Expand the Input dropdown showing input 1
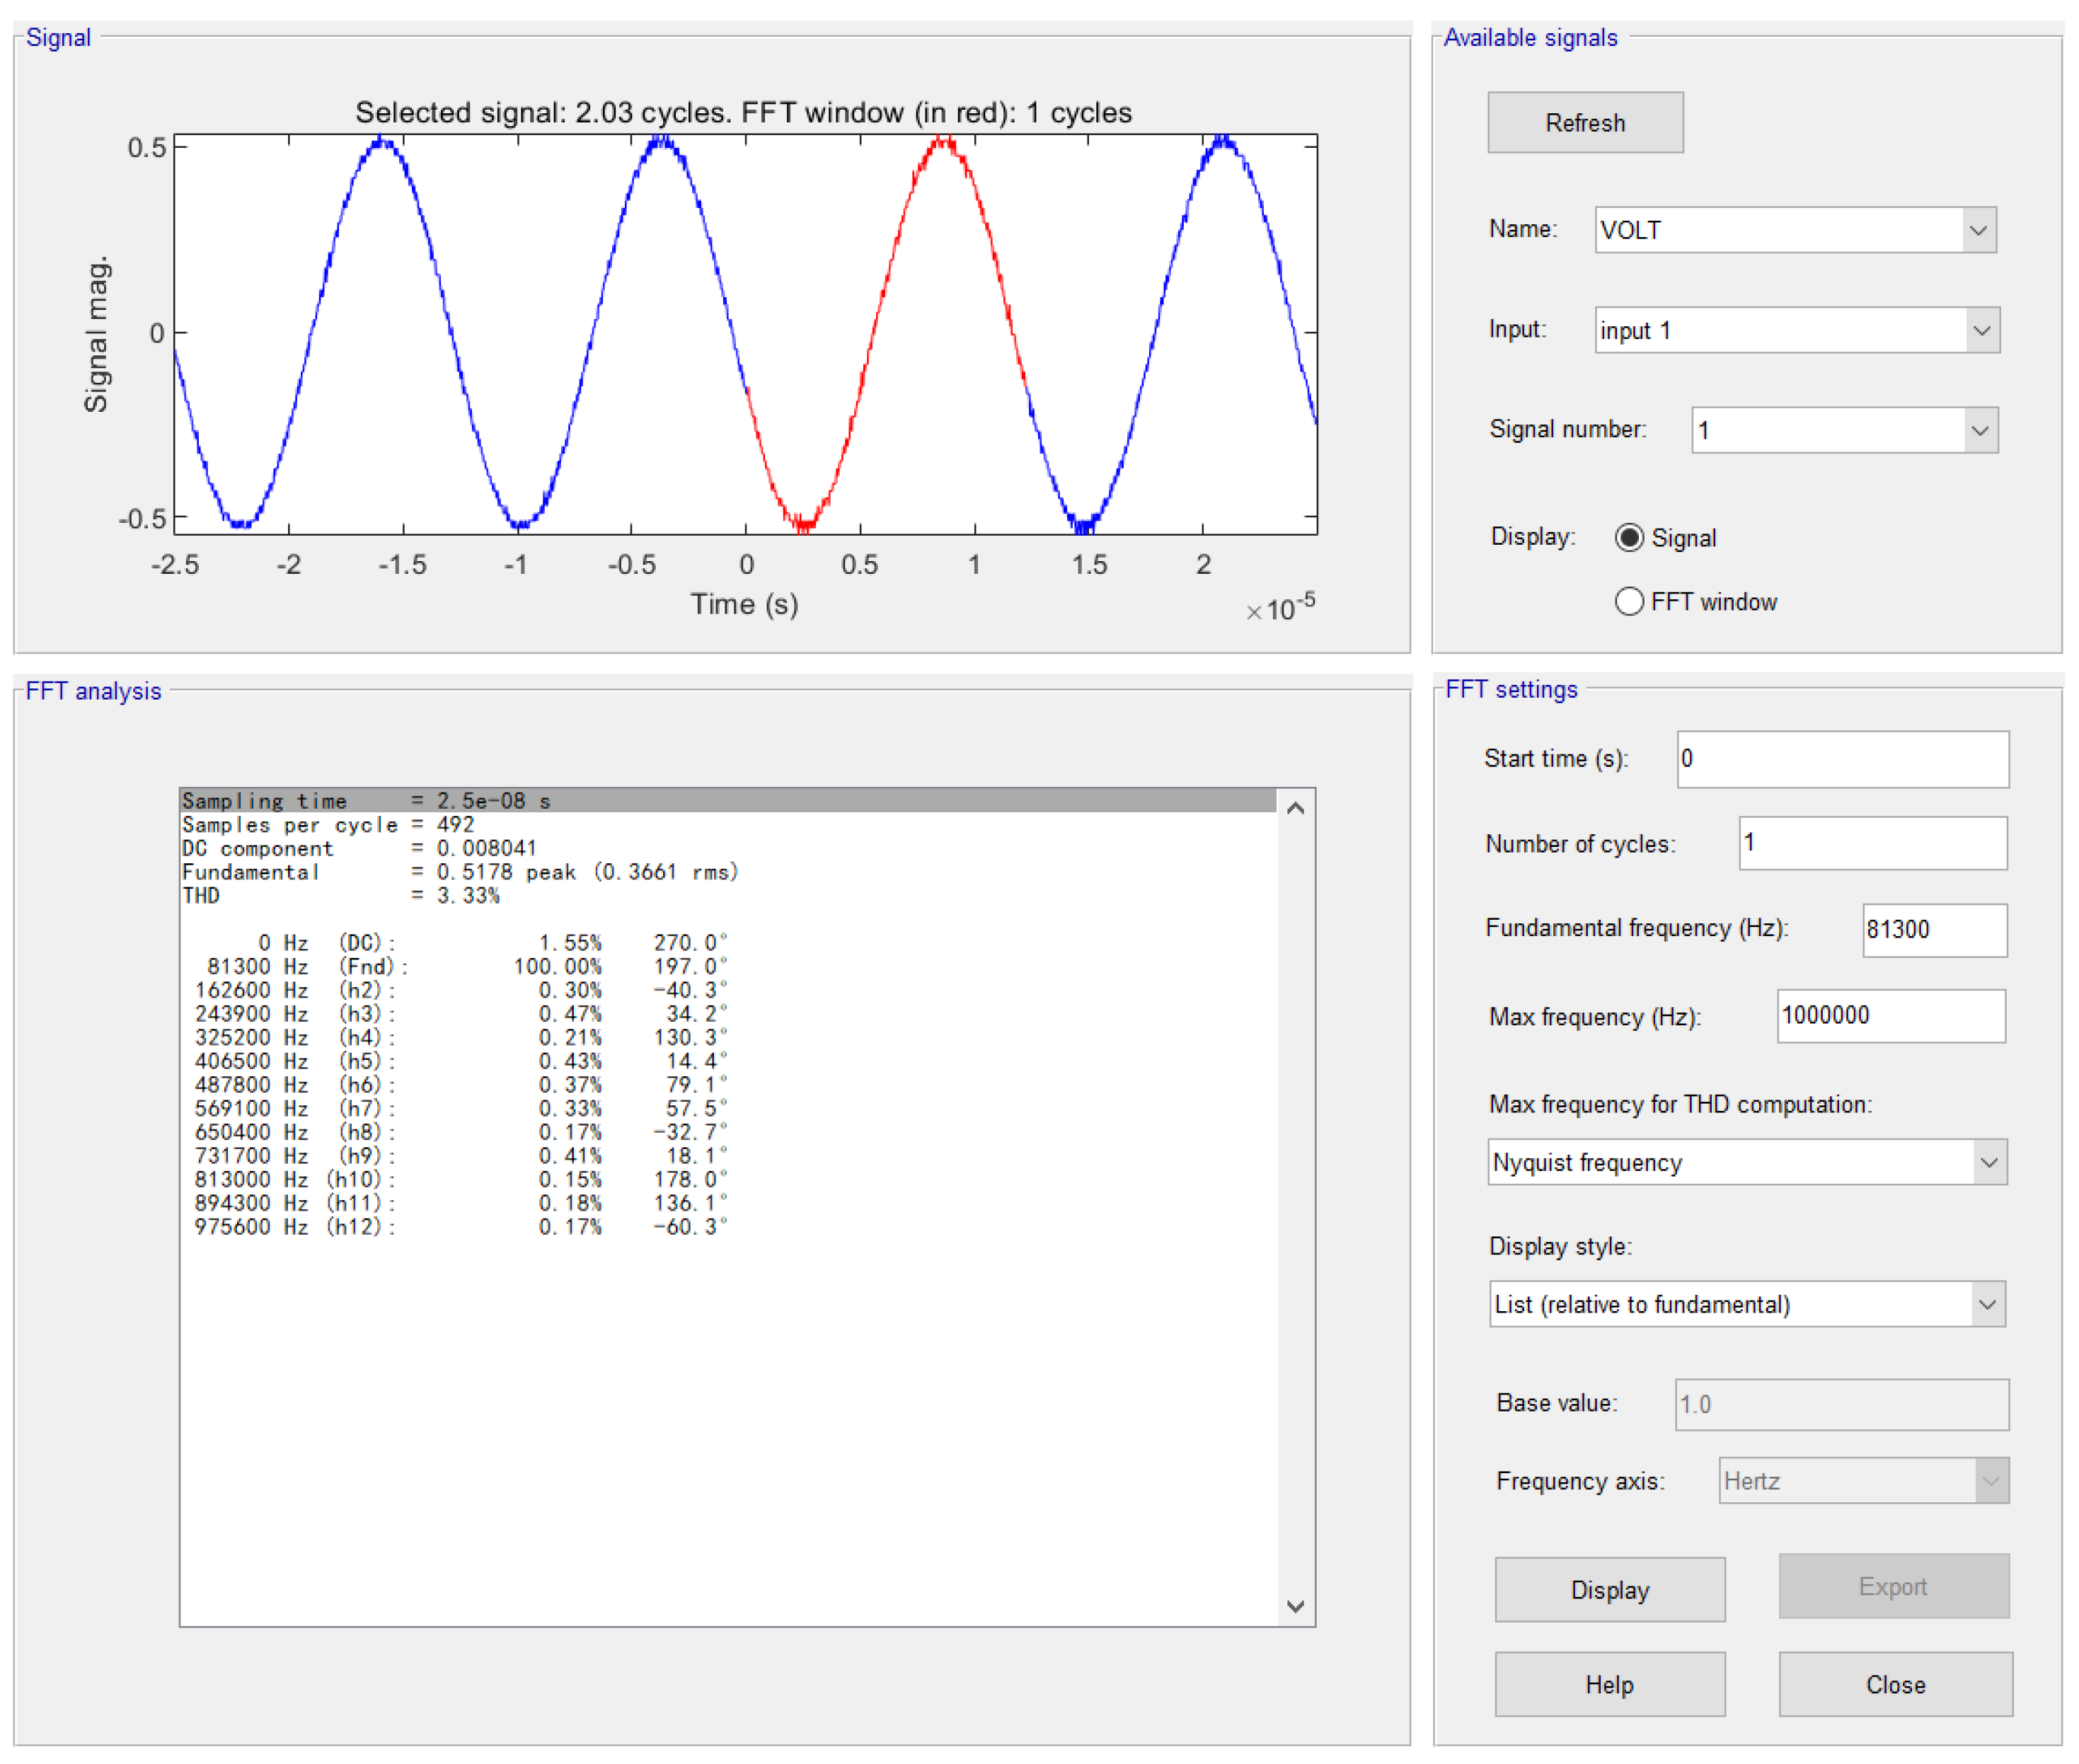This screenshot has width=2079, height=1764. tap(1796, 330)
